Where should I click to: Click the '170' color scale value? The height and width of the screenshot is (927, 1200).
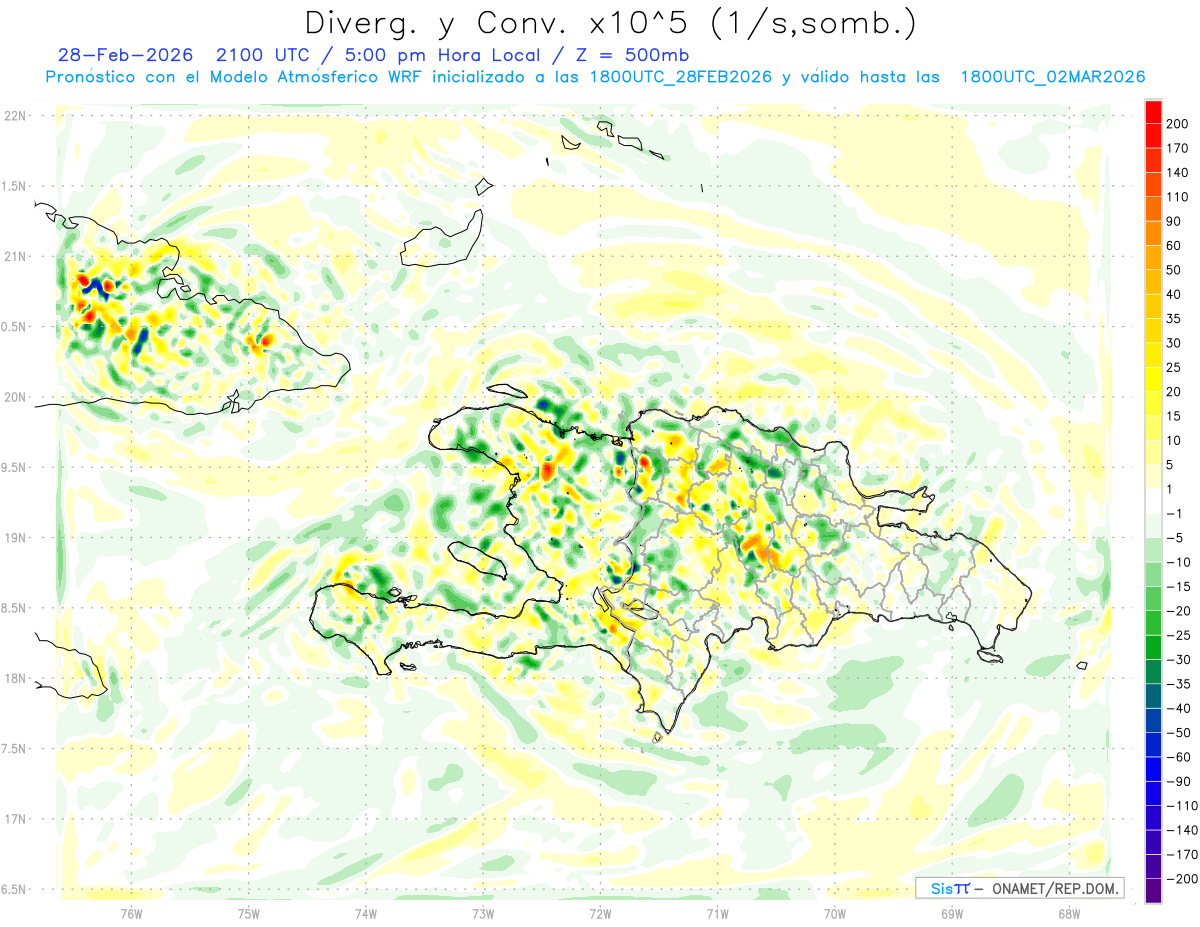pos(1178,147)
